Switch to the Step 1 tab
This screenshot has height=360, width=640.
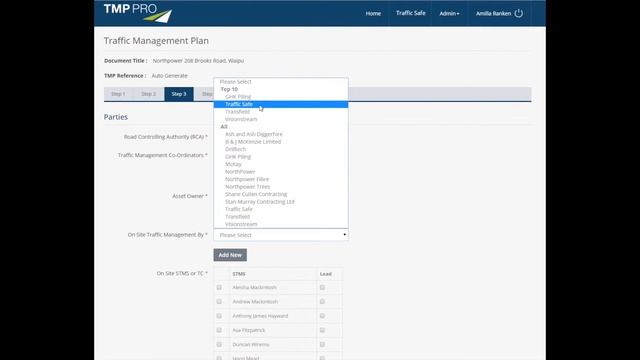click(x=118, y=94)
